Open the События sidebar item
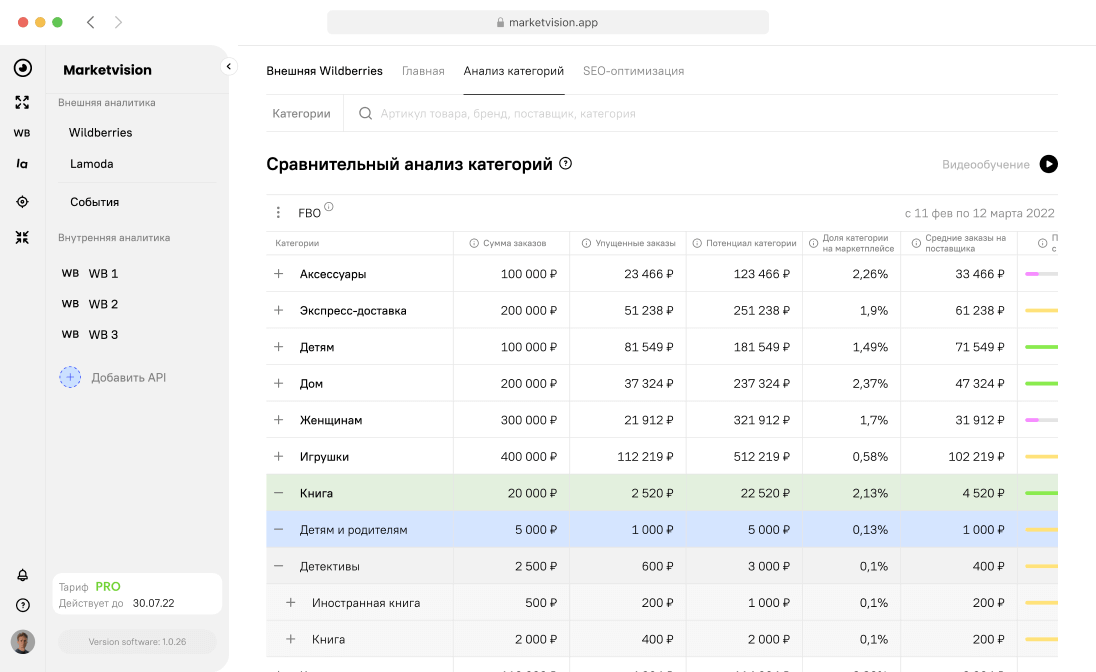 click(x=94, y=202)
